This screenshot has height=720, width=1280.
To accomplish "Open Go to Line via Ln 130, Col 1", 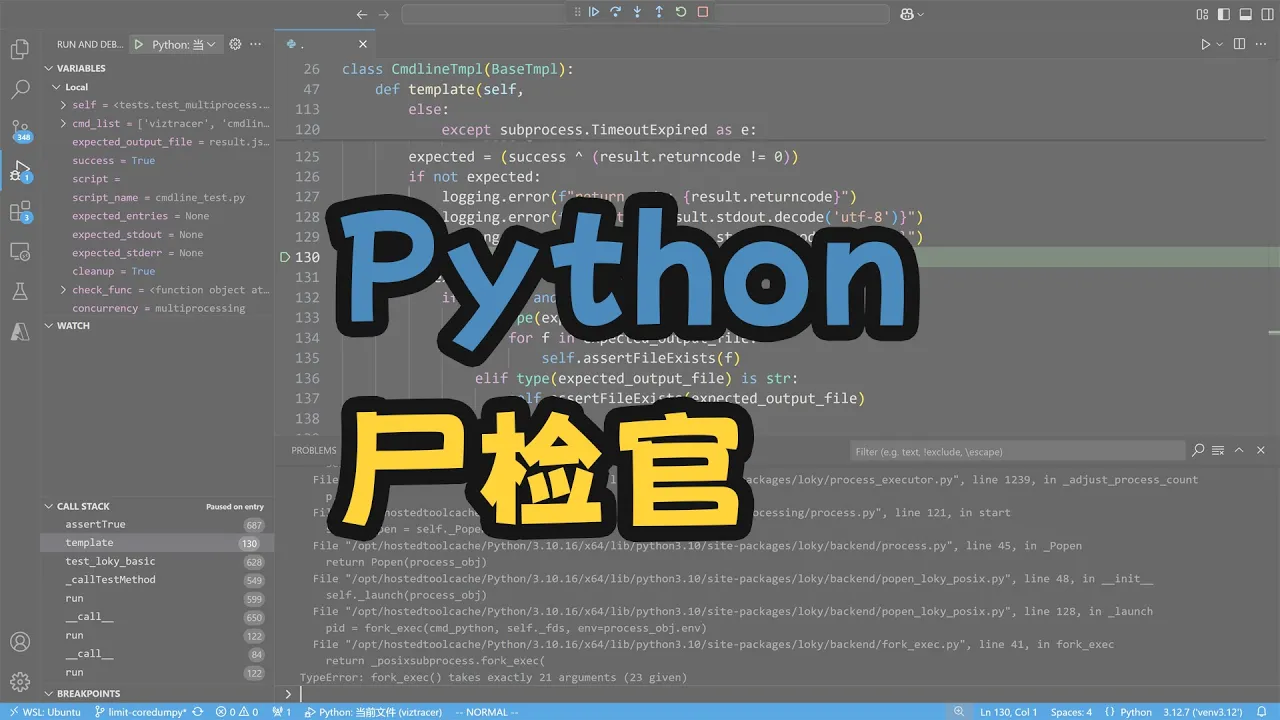I will pos(1010,712).
